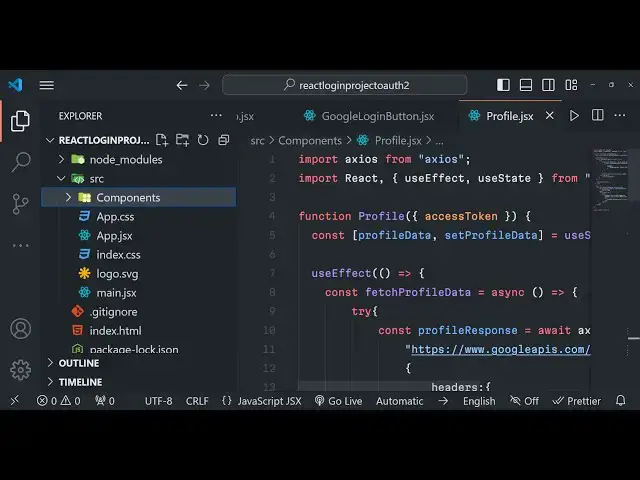Open the notifications bell in status bar
Viewport: 640px width, 480px height.
[620, 400]
